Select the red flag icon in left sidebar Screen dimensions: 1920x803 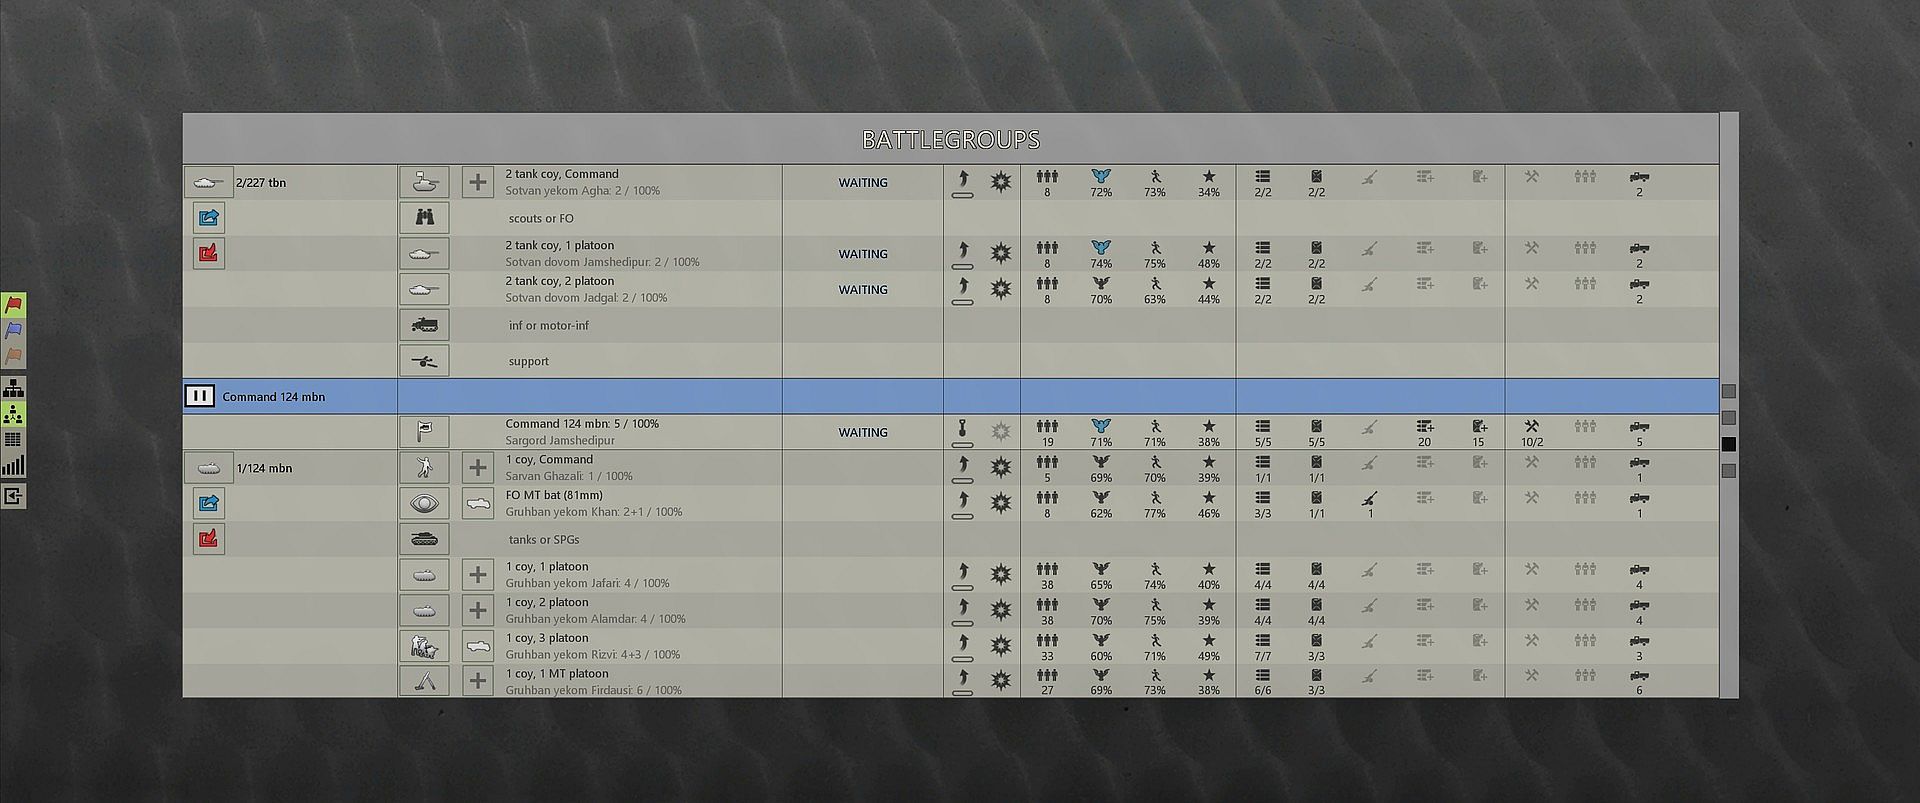pos(13,305)
